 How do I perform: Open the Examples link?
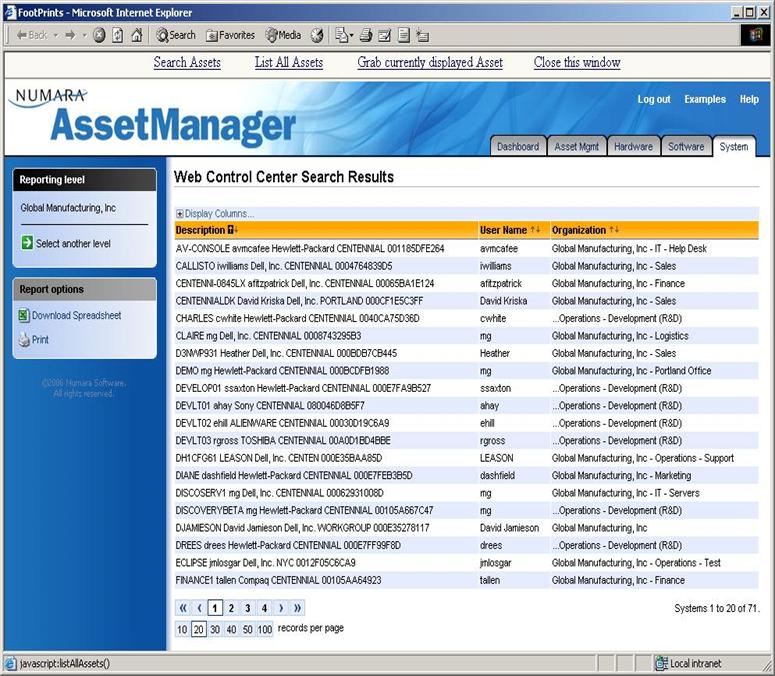705,99
